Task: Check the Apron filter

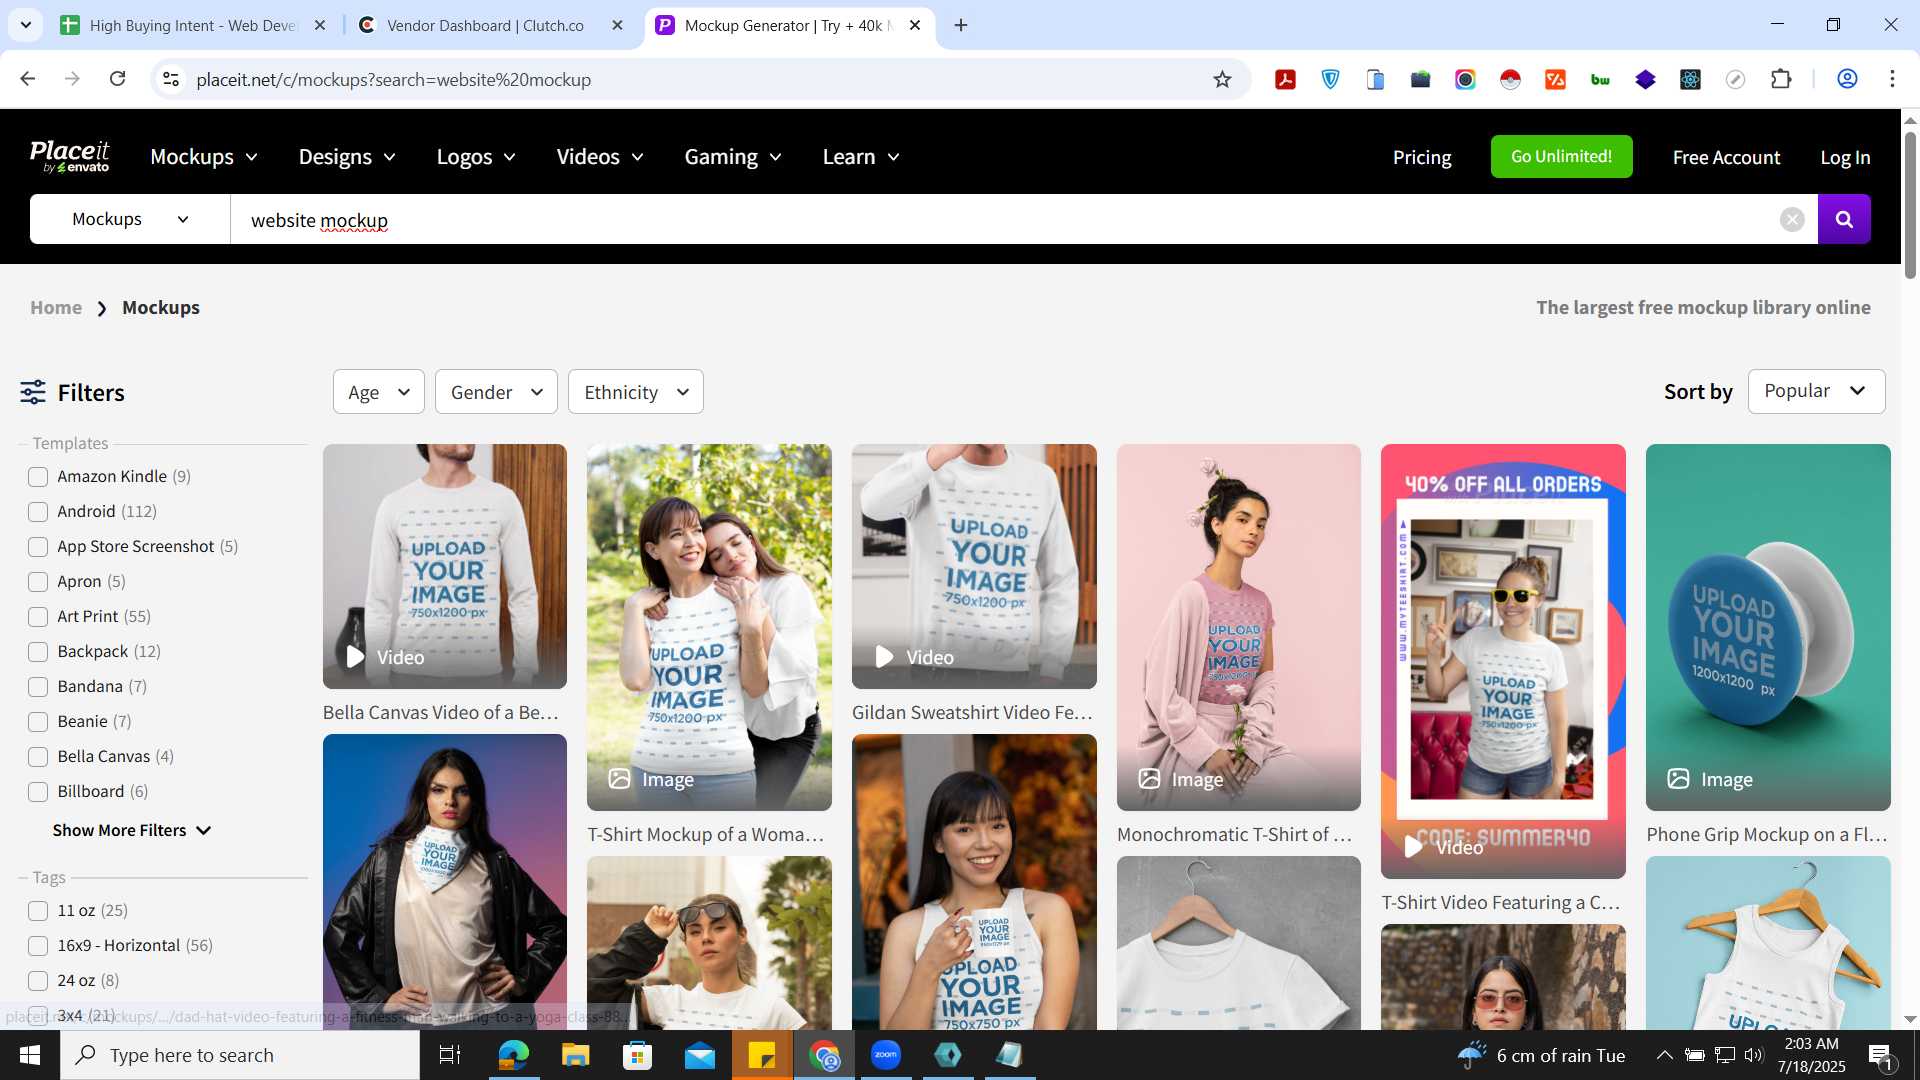Action: point(38,581)
